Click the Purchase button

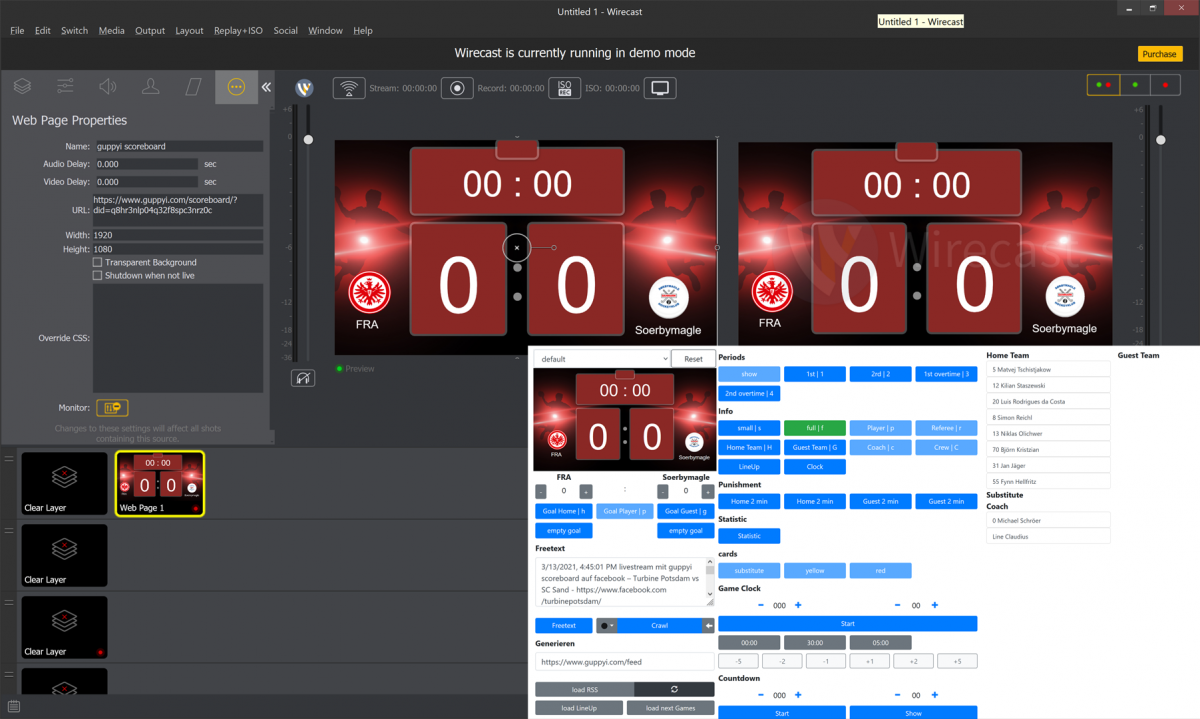pos(1159,54)
